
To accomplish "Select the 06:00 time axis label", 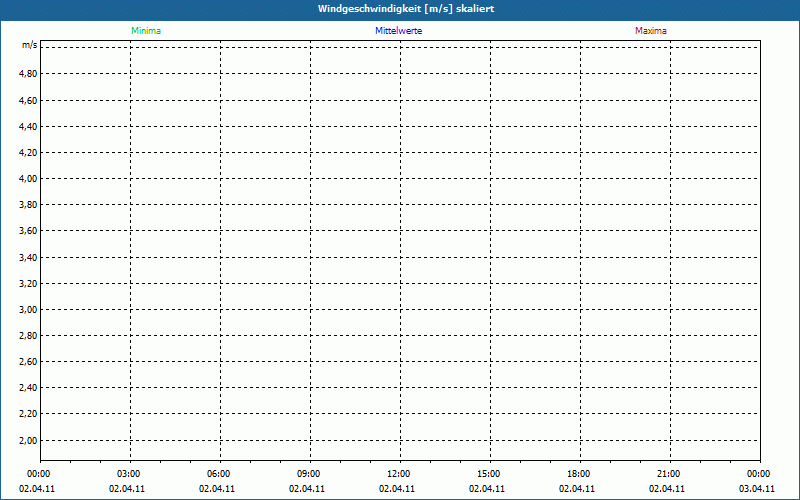I will click(219, 474).
